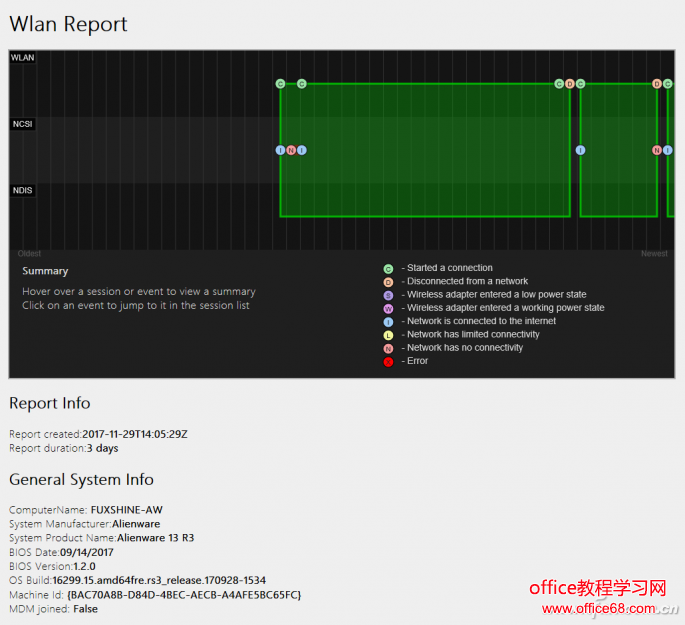Click the General System Info heading
This screenshot has width=685, height=625.
coord(82,480)
